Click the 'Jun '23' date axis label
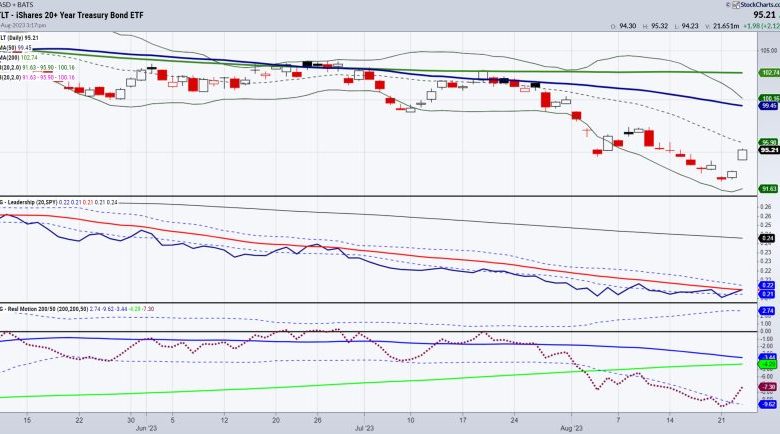This screenshot has height=434, width=780. pyautogui.click(x=147, y=428)
